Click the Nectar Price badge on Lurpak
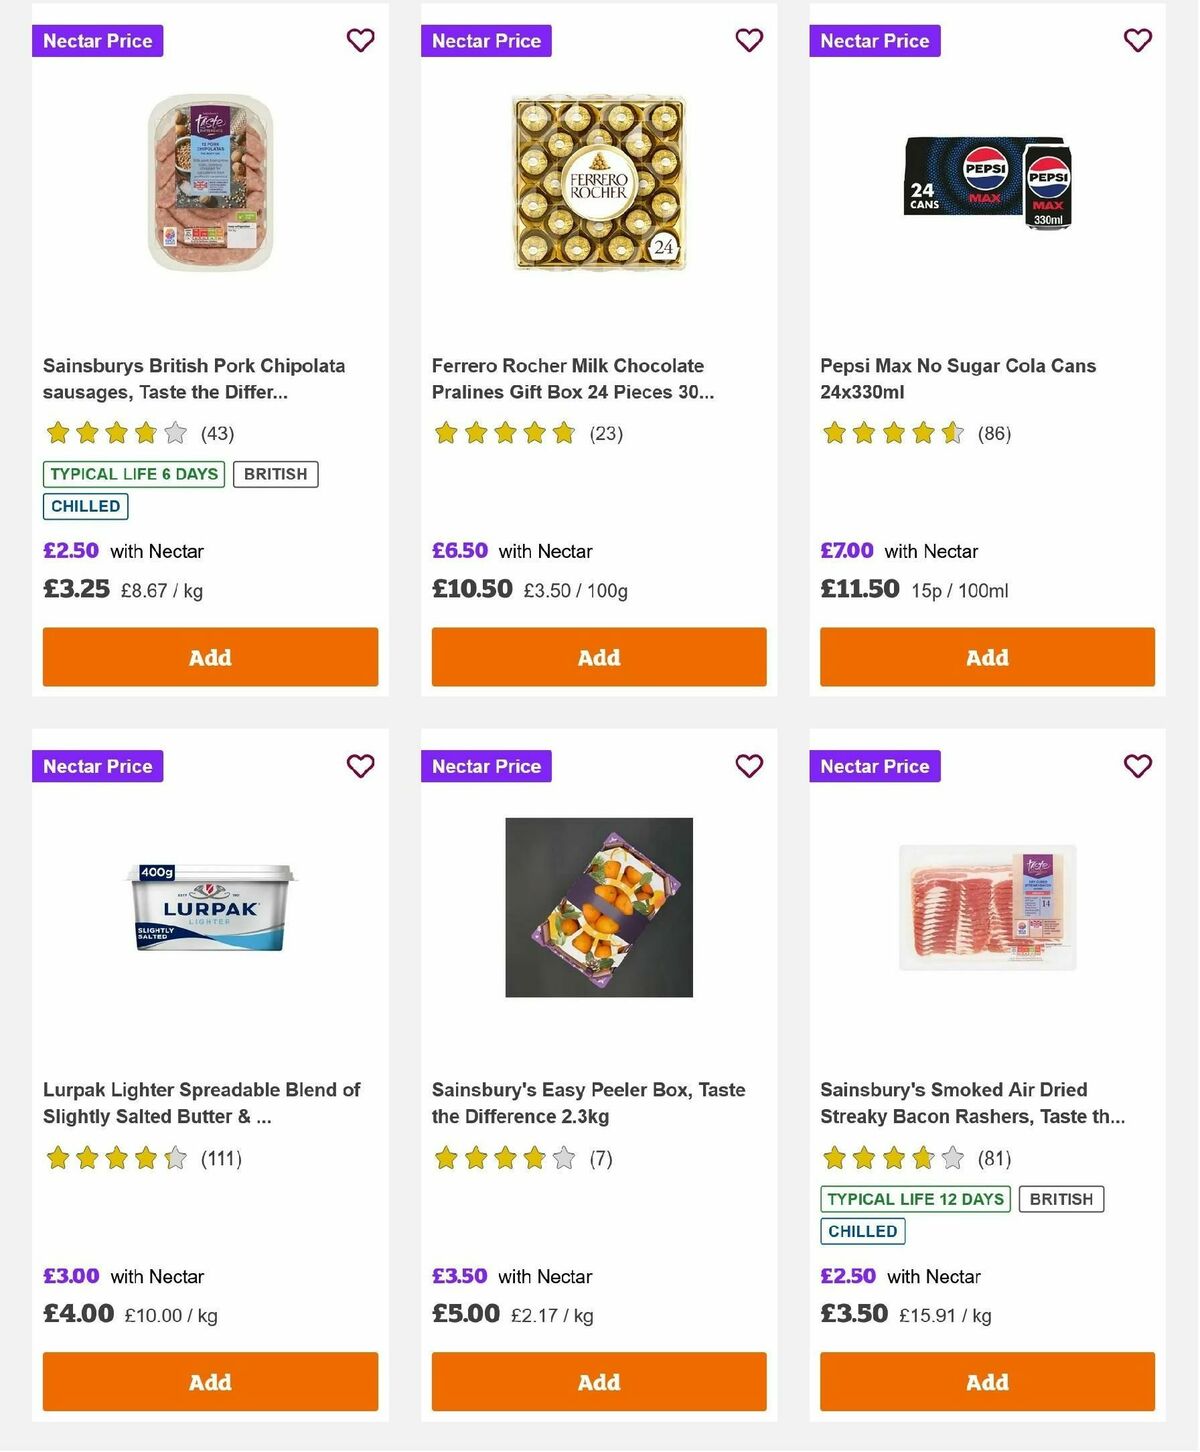The image size is (1200, 1452). [x=97, y=766]
